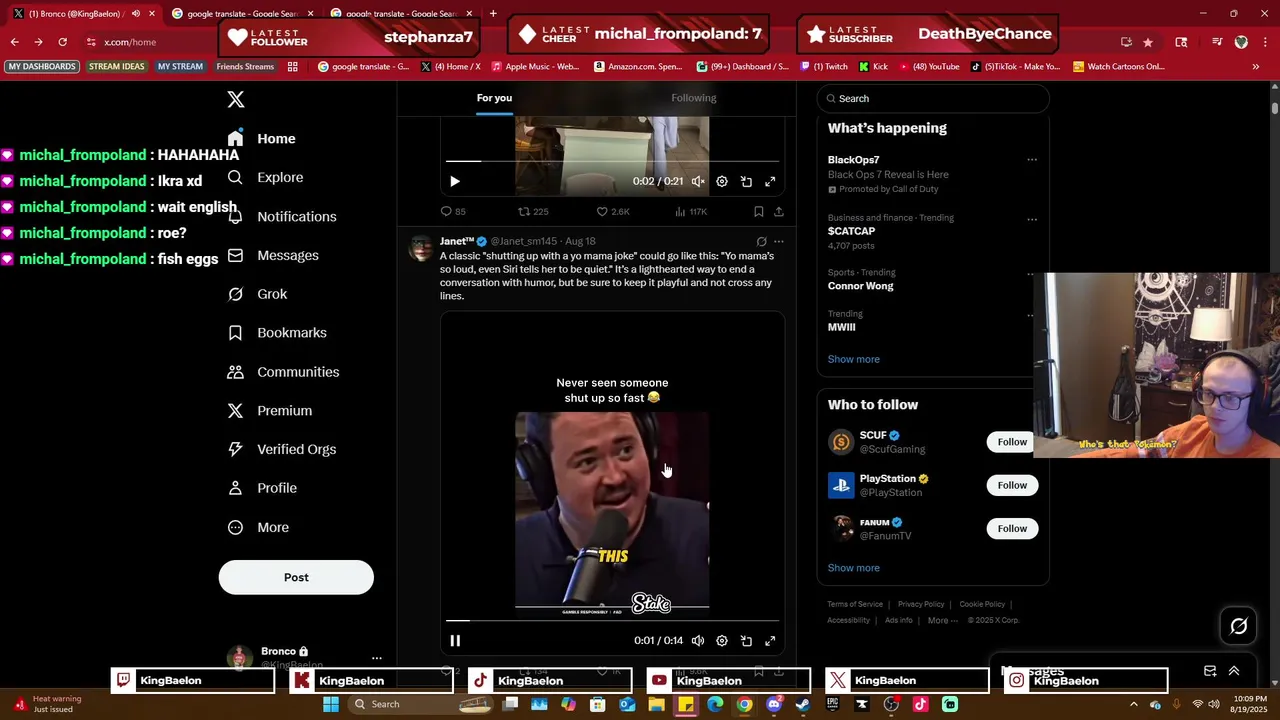Open the X logo home icon

click(x=236, y=99)
